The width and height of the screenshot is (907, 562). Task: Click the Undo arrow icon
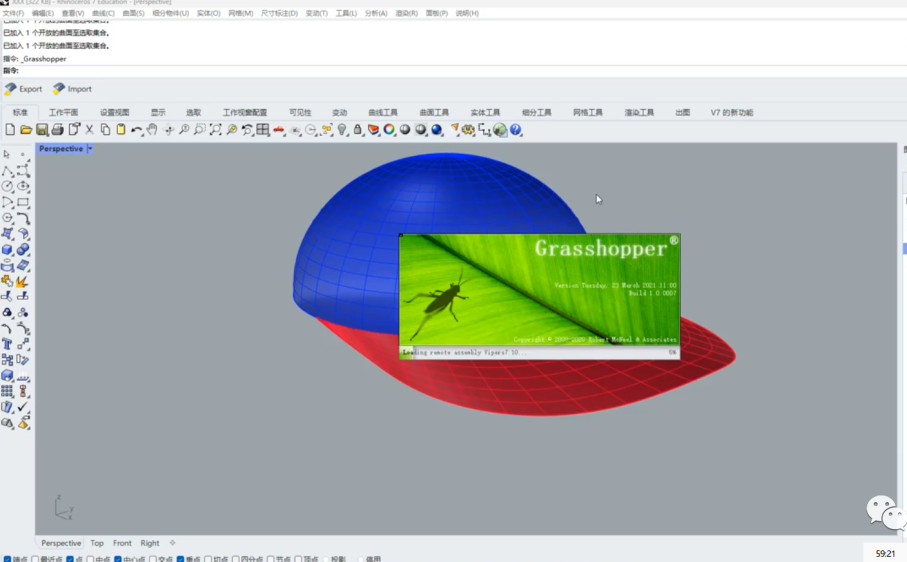pyautogui.click(x=136, y=130)
